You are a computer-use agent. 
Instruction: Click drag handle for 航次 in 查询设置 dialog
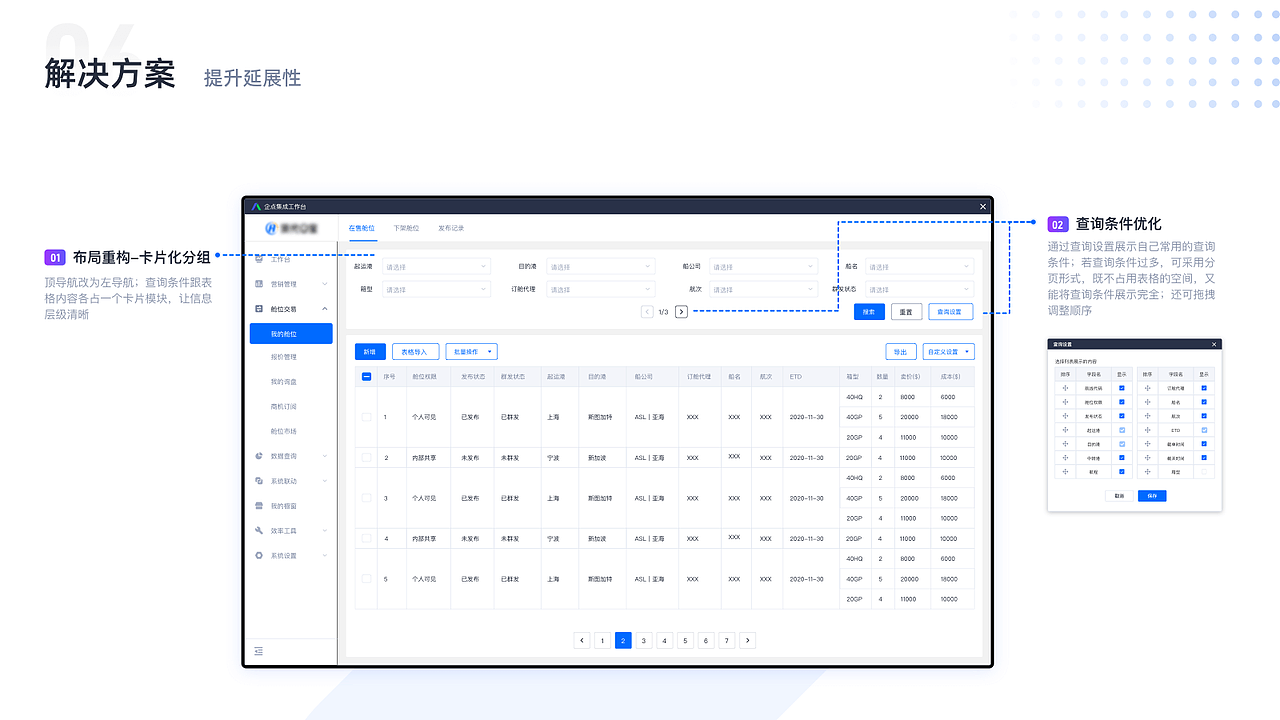(x=1147, y=416)
